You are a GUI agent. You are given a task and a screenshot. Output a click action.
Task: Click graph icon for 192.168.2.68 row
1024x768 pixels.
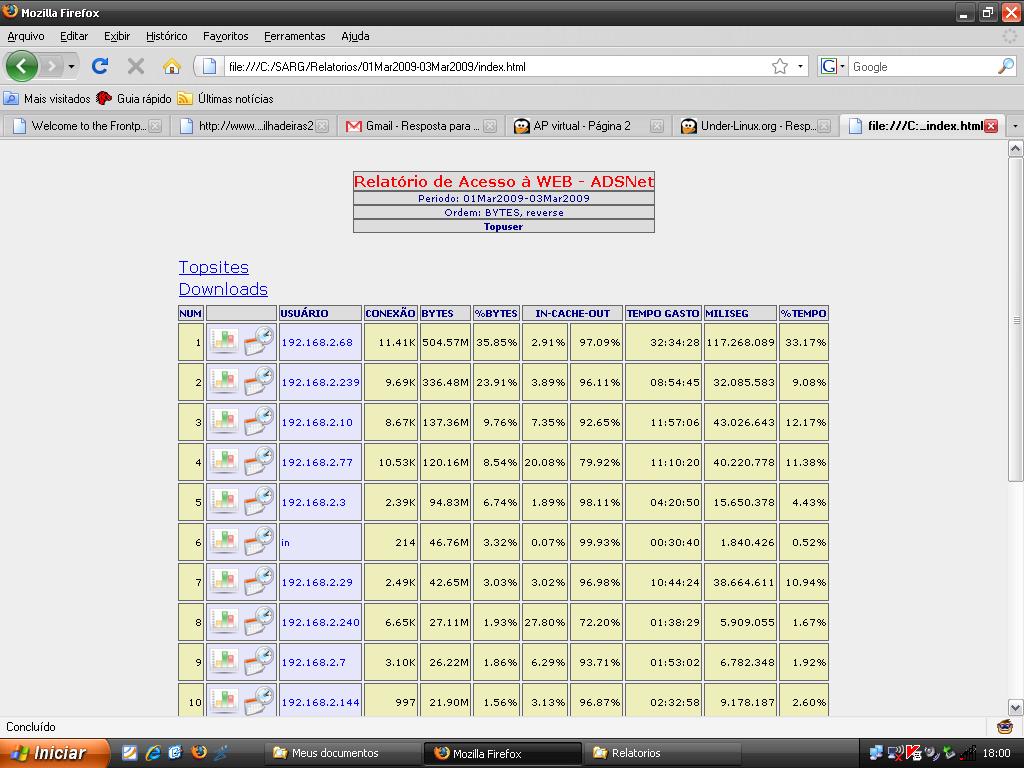(224, 342)
